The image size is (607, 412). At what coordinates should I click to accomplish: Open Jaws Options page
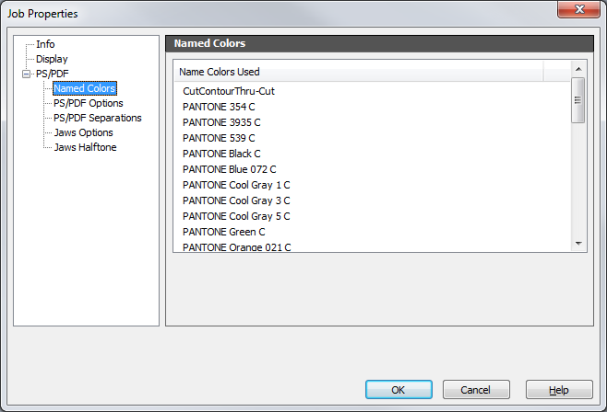84,132
